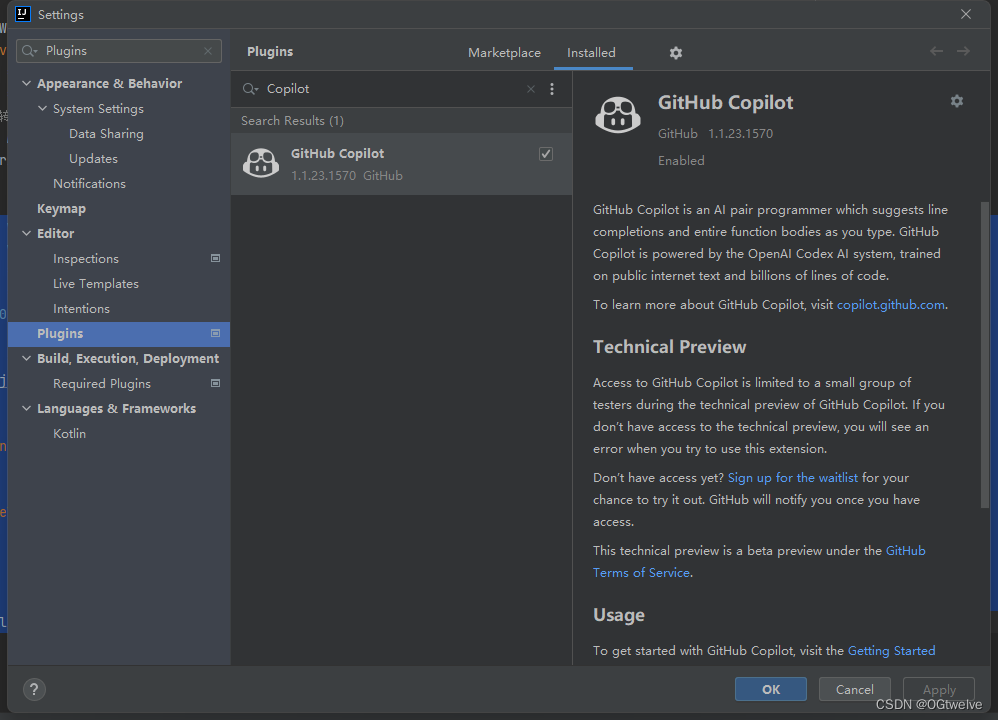Open Required Plugins settings
Viewport: 998px width, 720px height.
click(x=102, y=384)
